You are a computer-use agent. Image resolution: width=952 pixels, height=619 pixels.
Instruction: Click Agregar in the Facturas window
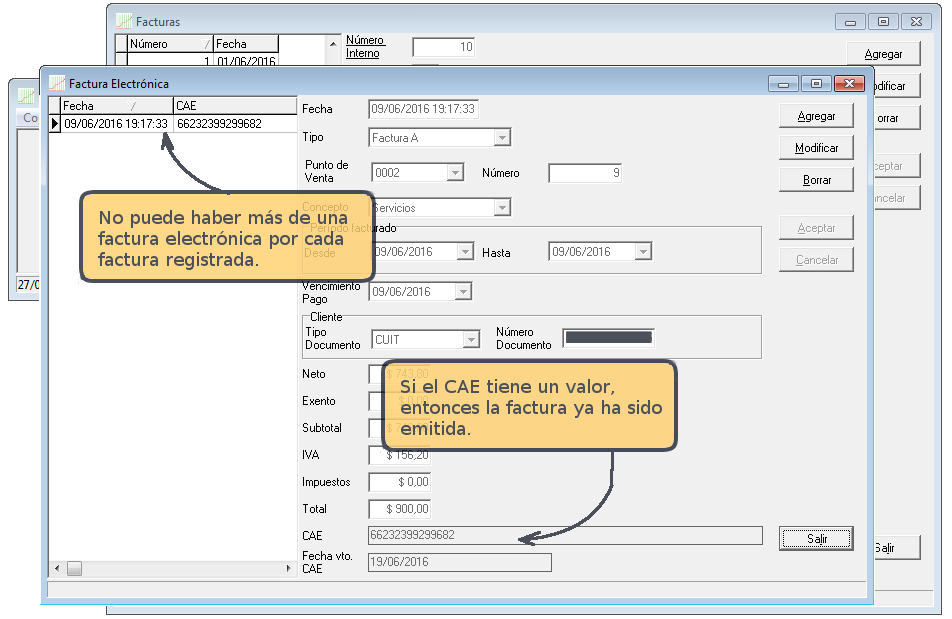coord(883,54)
